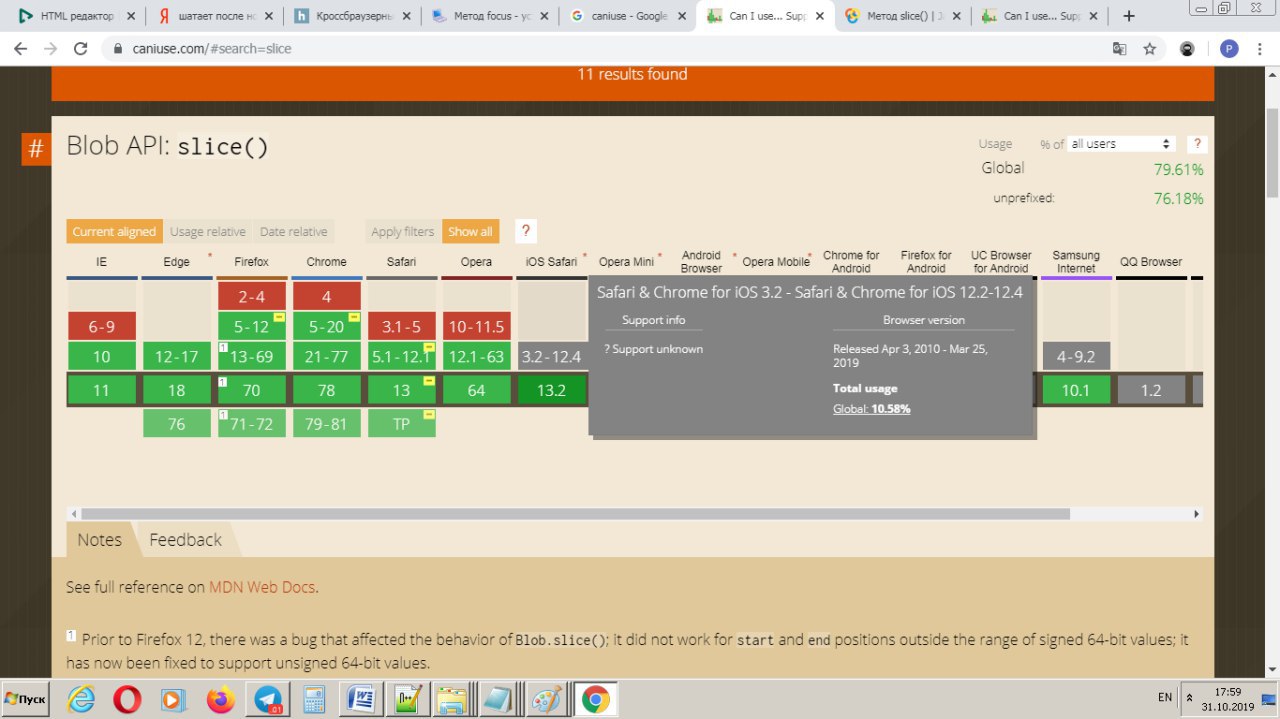Open the translate page icon
The image size is (1280, 719).
pos(1120,48)
